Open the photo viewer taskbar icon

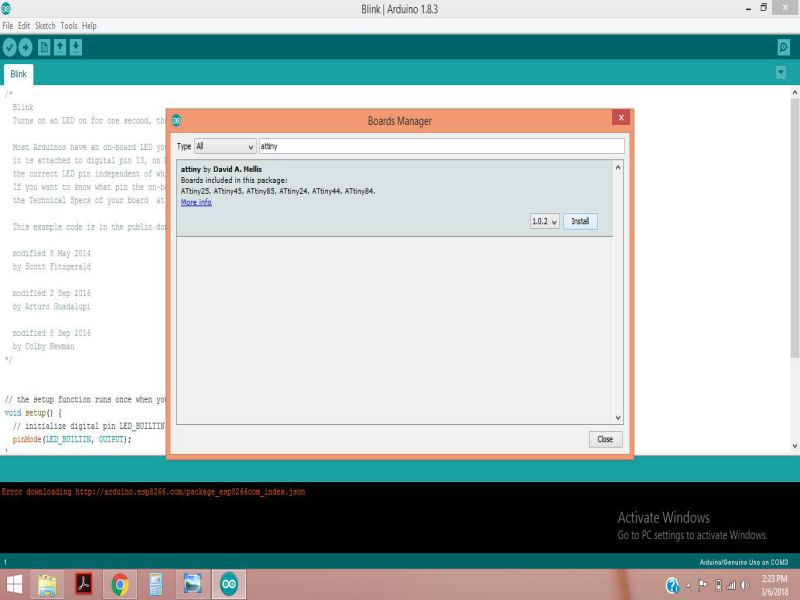[192, 585]
